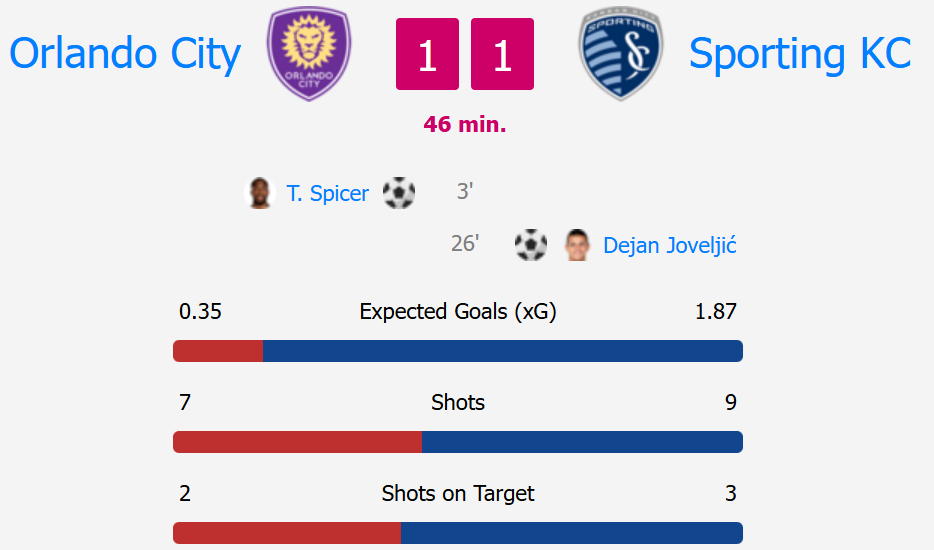The height and width of the screenshot is (550, 934).
Task: Click the blue segment of Shots bar
Action: pos(583,442)
